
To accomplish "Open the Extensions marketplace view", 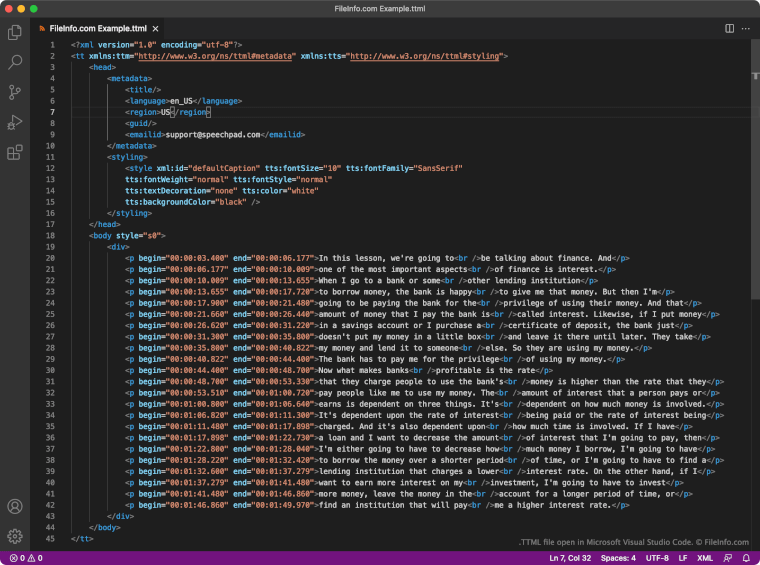I will tap(15, 152).
